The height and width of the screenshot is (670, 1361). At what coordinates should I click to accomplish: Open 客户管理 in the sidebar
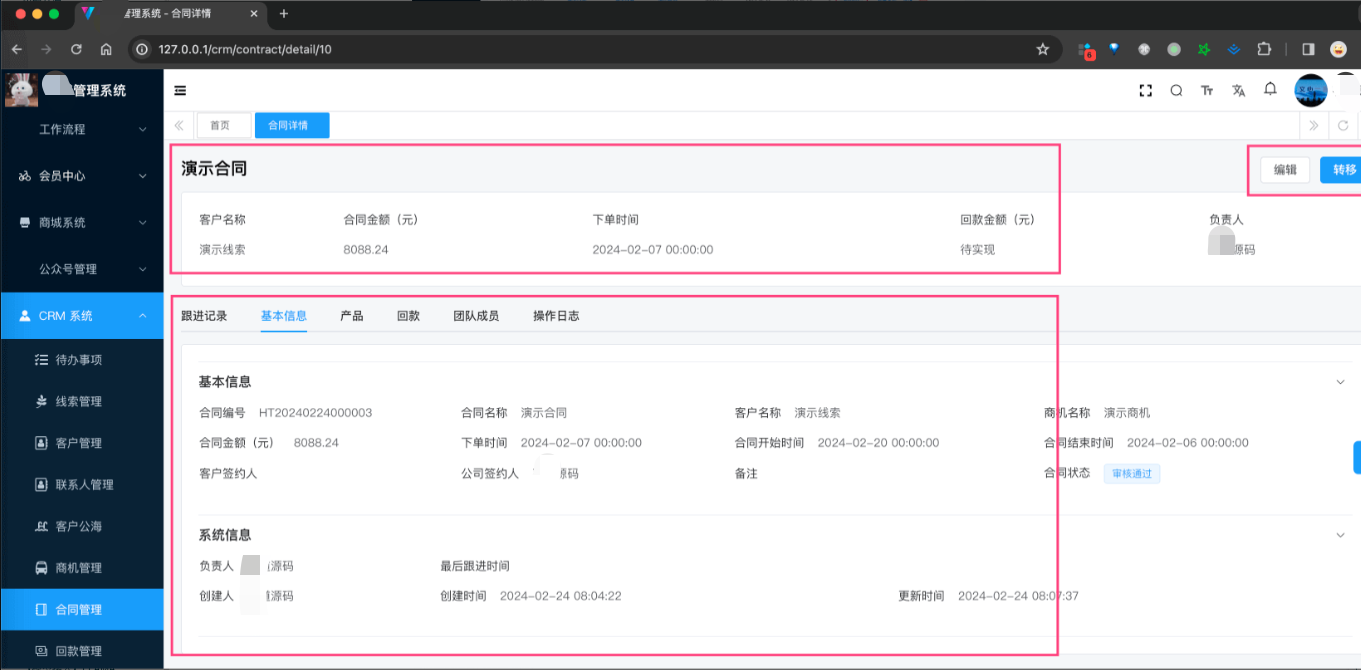pyautogui.click(x=81, y=443)
